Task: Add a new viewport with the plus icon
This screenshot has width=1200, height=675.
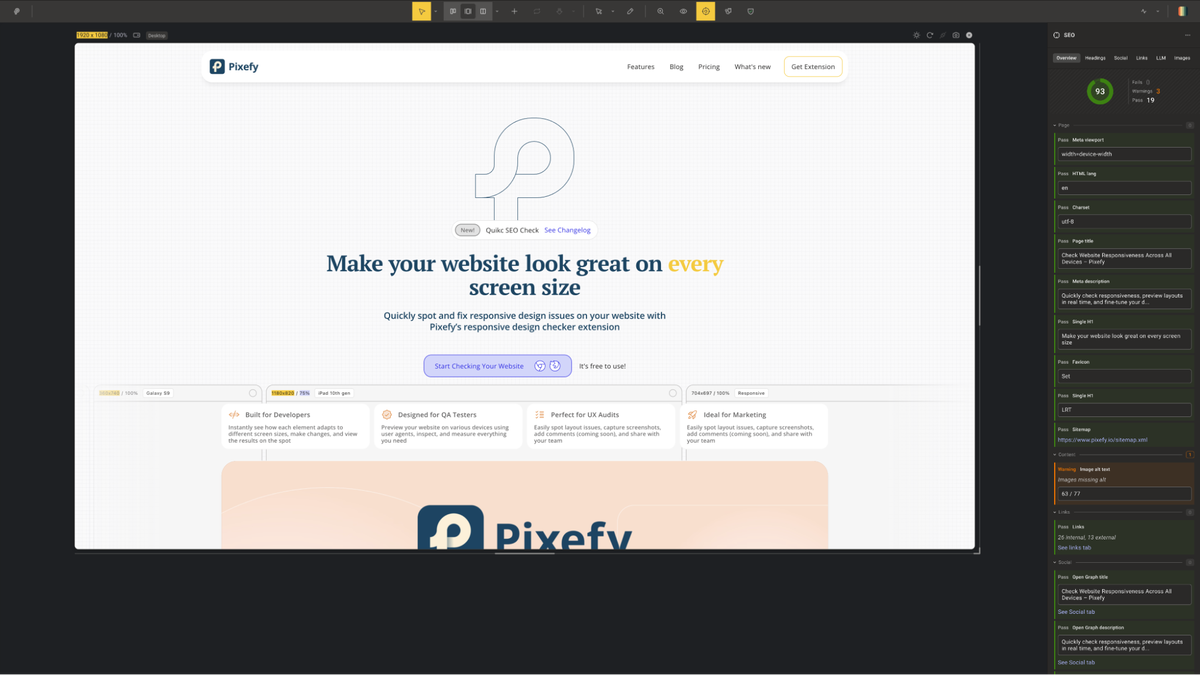Action: [514, 11]
